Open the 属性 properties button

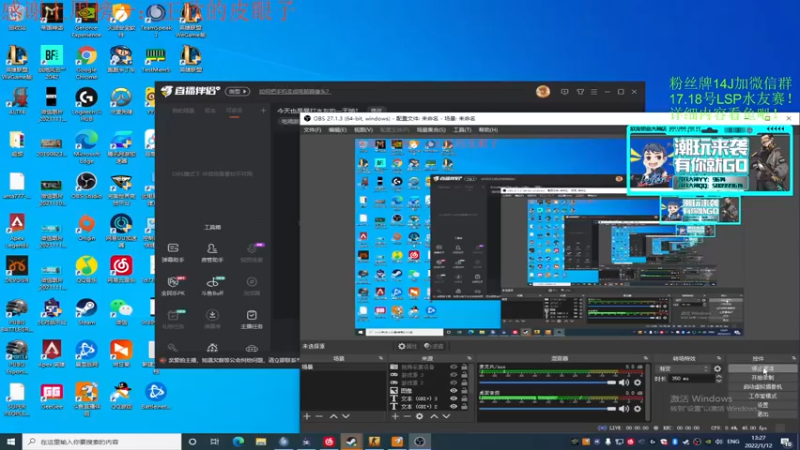tap(407, 346)
